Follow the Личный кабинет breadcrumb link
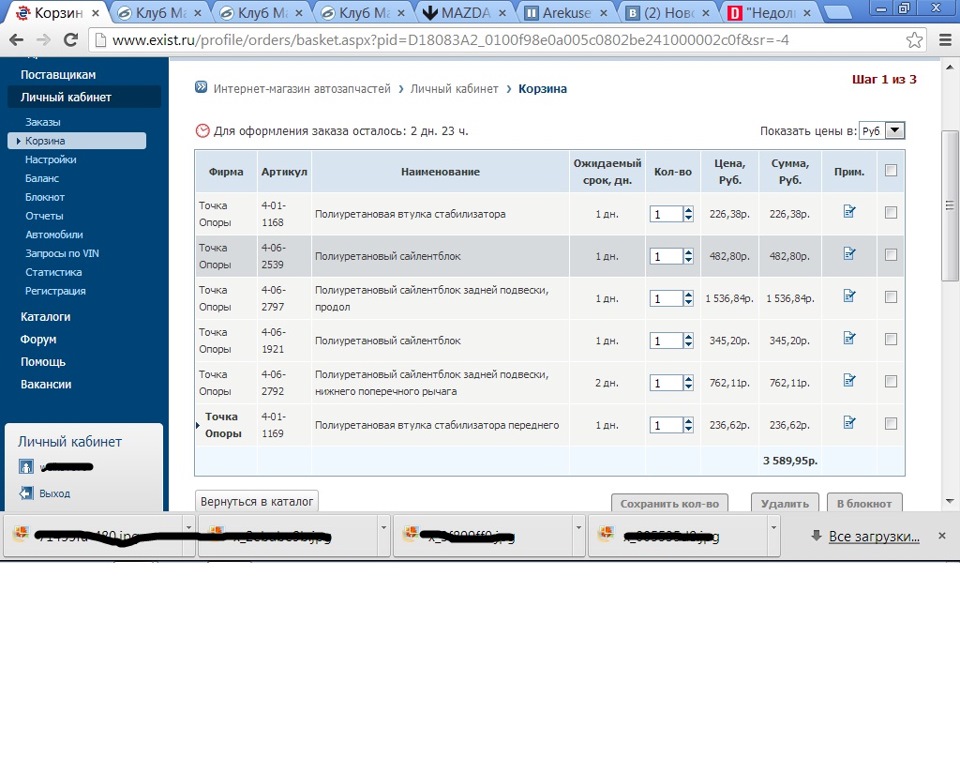The image size is (960, 758). coord(454,89)
